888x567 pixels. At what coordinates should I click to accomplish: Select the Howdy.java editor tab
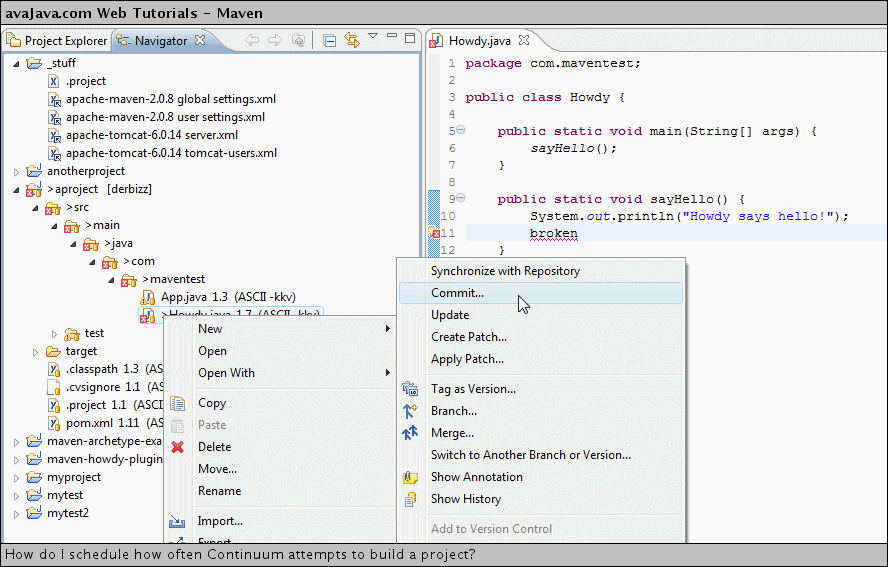click(x=479, y=41)
